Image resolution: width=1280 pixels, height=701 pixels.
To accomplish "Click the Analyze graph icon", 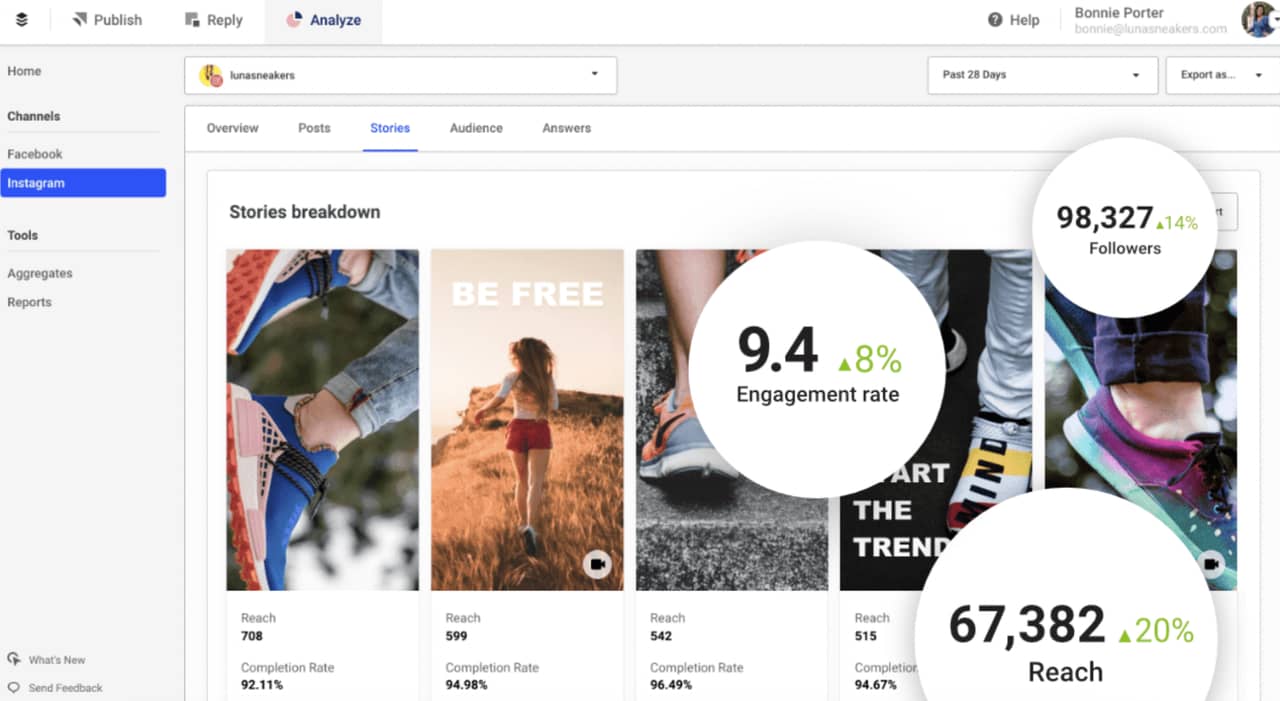I will point(296,19).
